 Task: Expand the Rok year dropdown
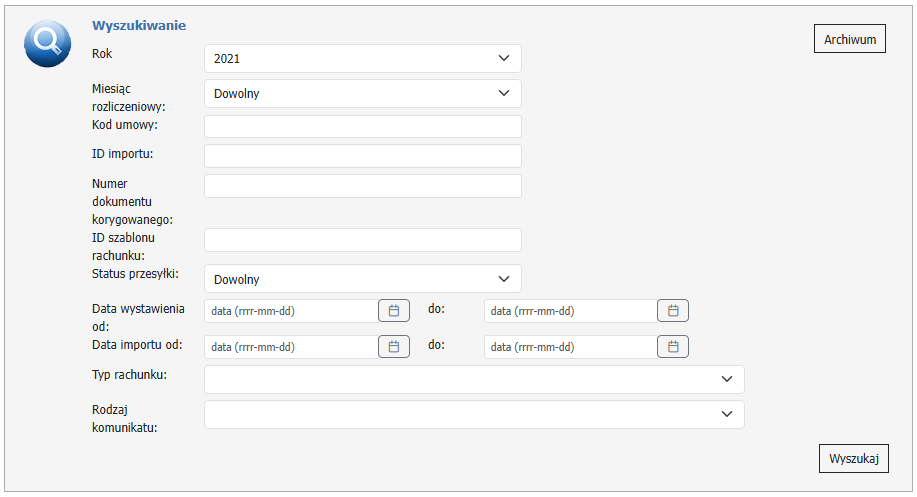pos(362,58)
